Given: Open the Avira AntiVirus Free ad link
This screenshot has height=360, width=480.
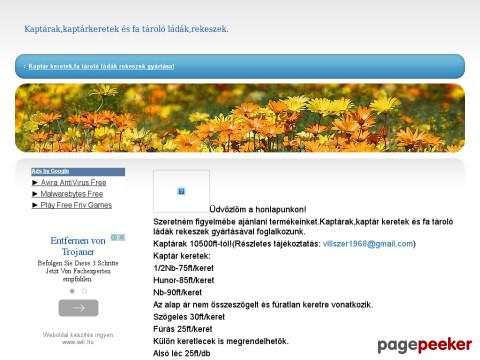Looking at the screenshot, I should [73, 183].
